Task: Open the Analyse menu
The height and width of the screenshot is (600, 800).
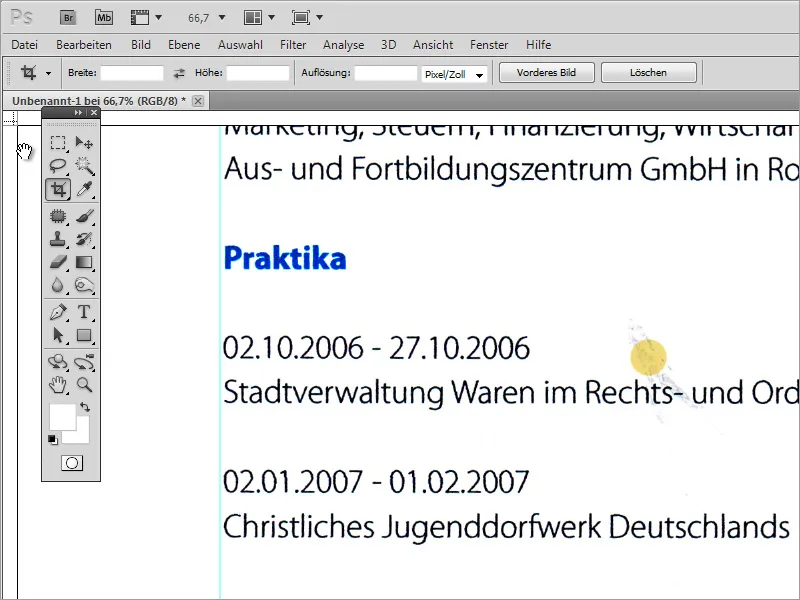Action: coord(343,45)
